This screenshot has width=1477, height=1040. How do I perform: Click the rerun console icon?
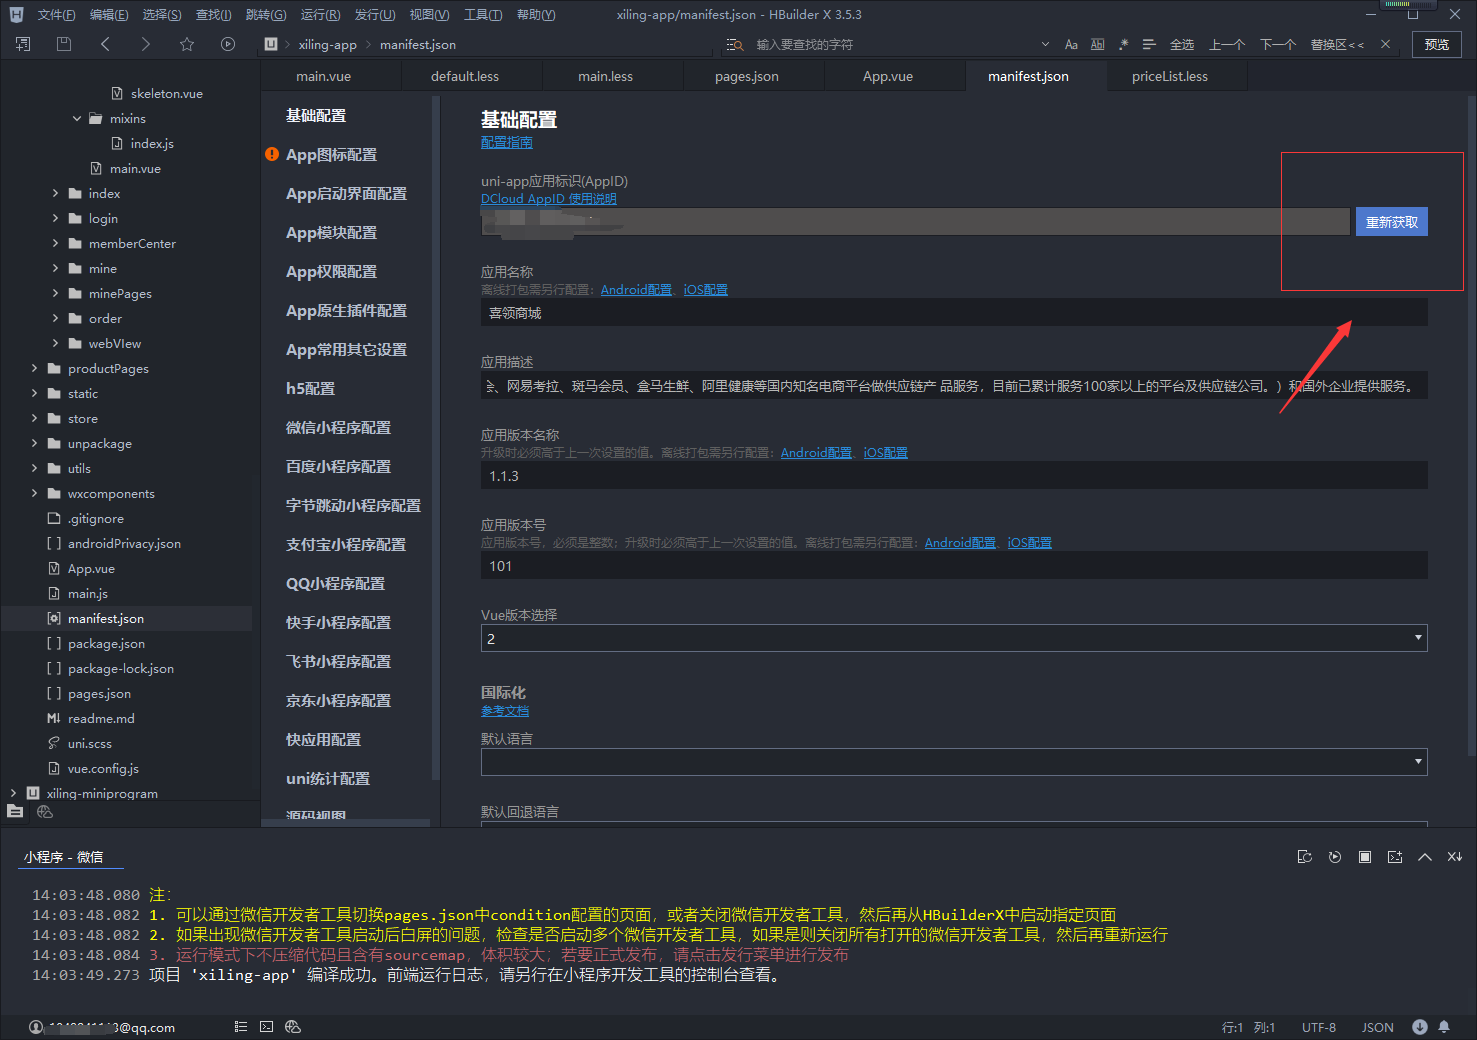1304,857
